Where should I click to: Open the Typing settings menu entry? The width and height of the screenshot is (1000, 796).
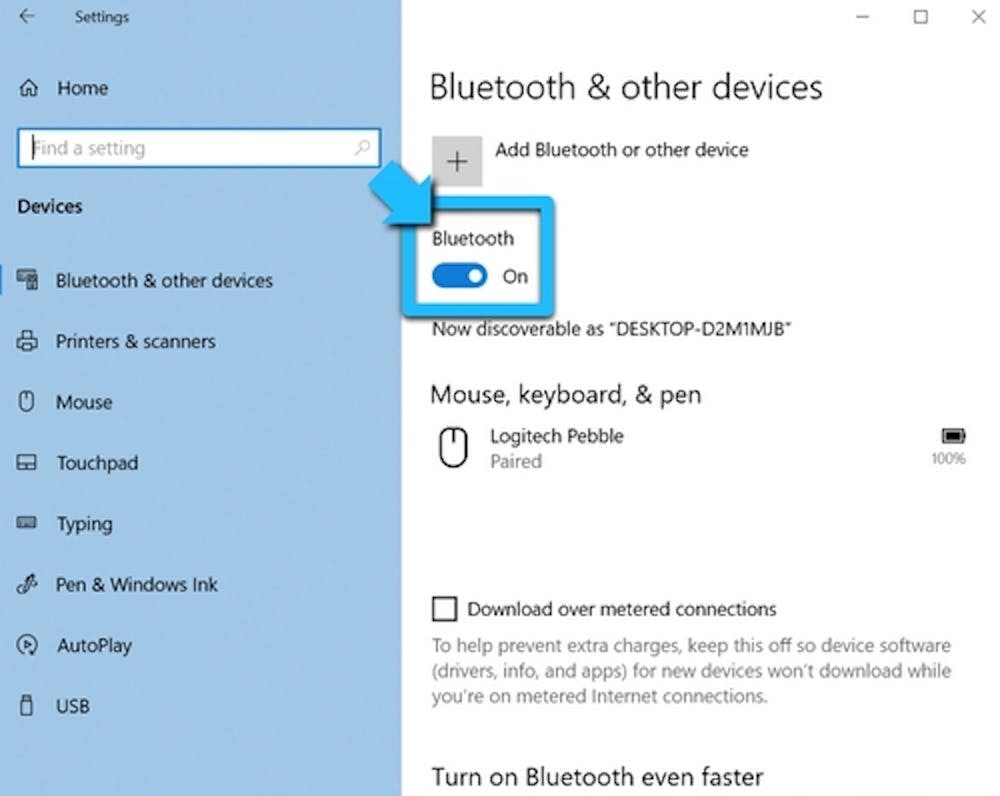(84, 524)
